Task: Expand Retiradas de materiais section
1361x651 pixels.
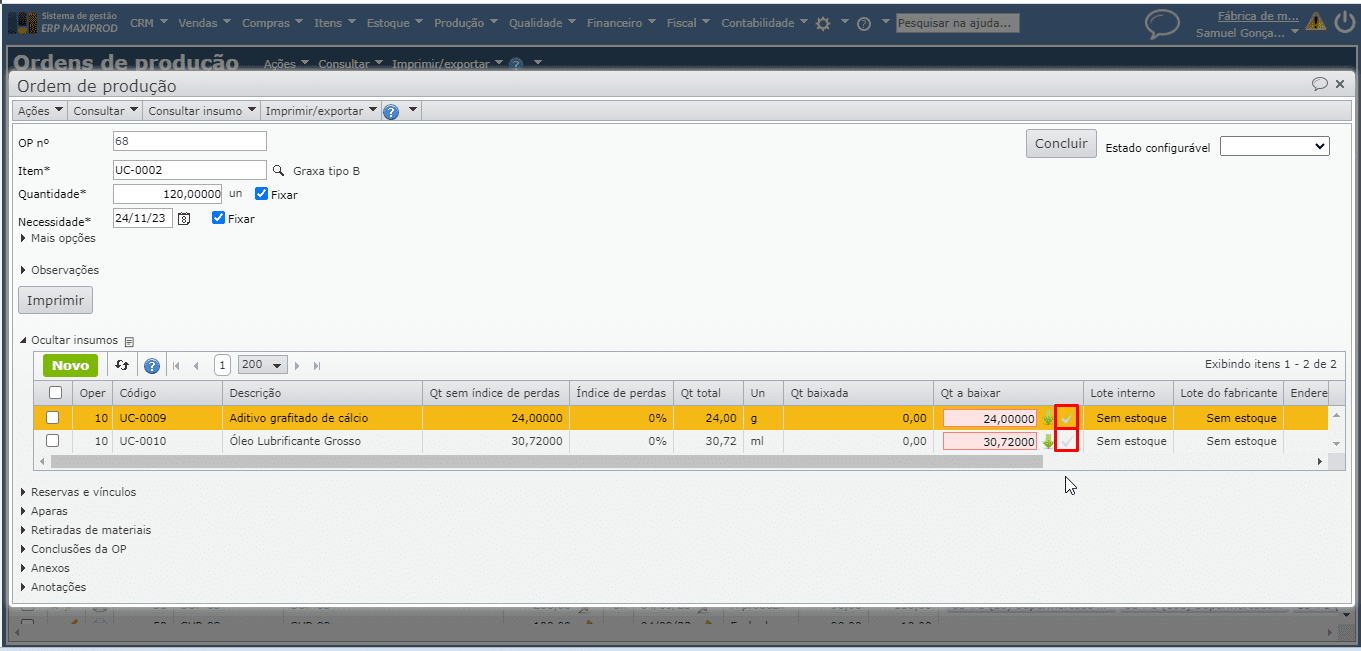Action: (85, 530)
